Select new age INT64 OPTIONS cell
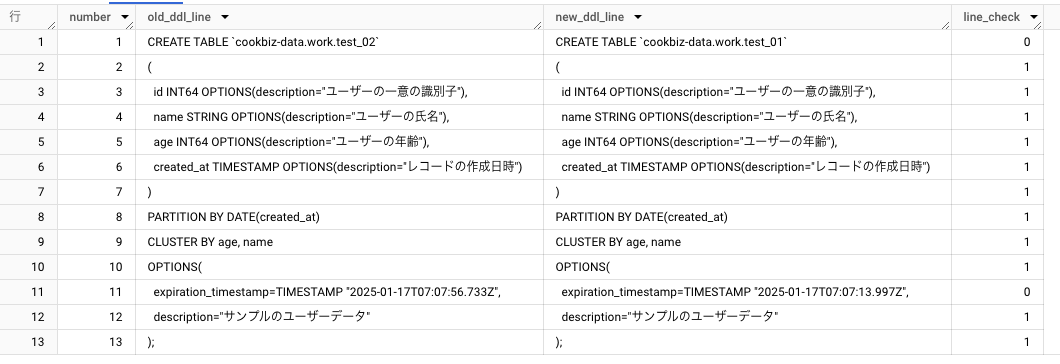The width and height of the screenshot is (1060, 364). point(748,142)
